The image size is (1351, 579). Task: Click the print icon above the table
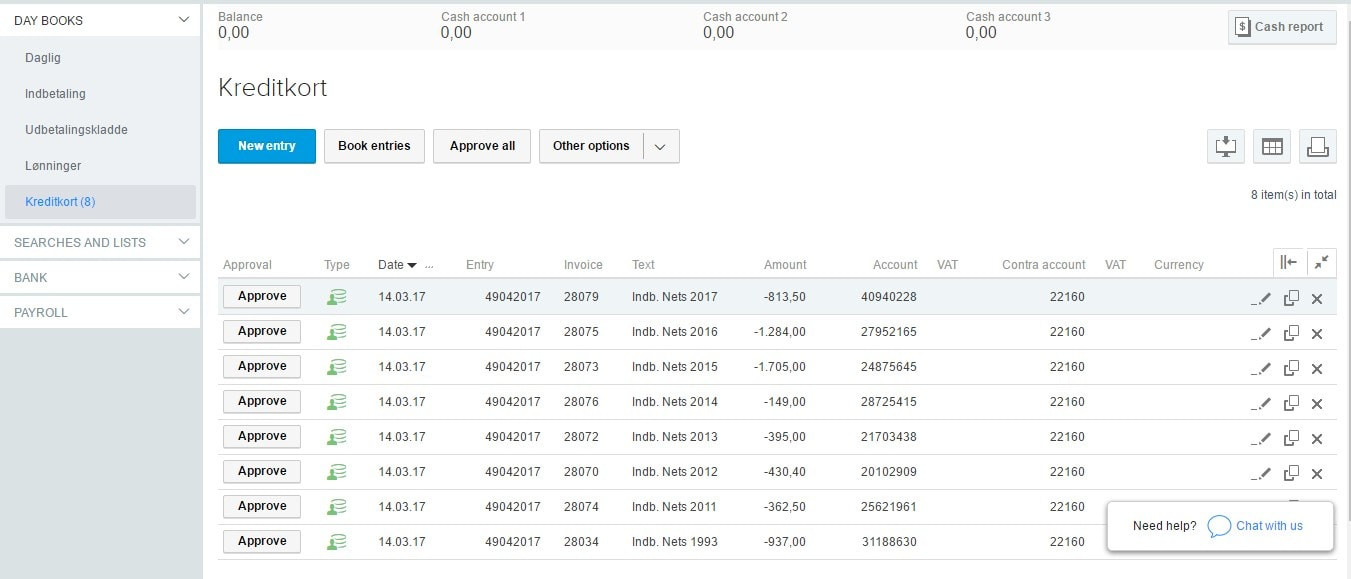click(1317, 146)
